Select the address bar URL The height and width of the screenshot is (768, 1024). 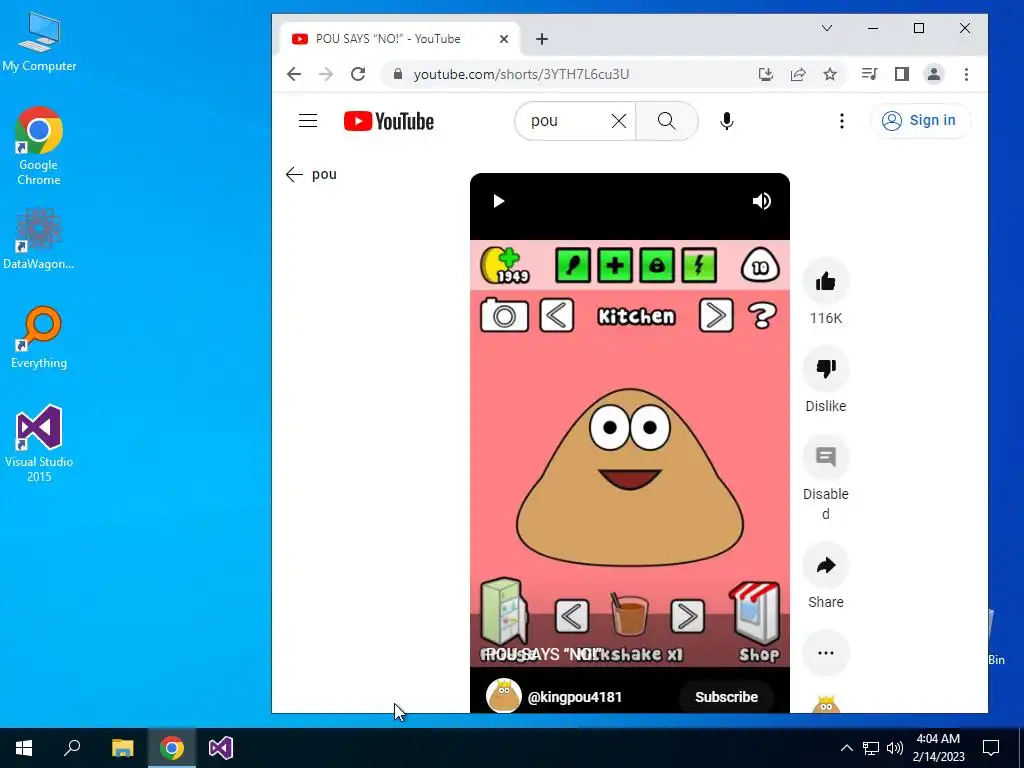click(521, 74)
